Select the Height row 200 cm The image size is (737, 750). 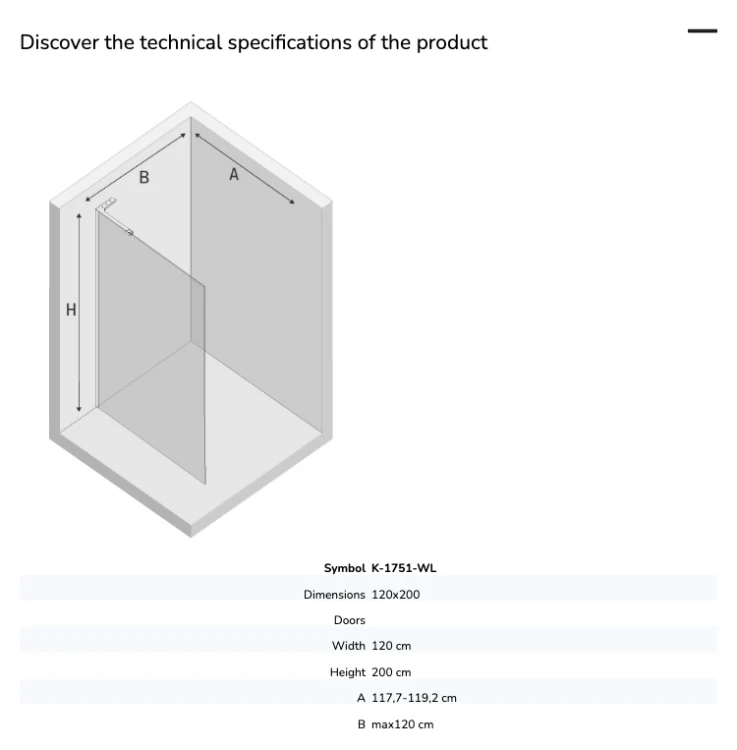(368, 672)
